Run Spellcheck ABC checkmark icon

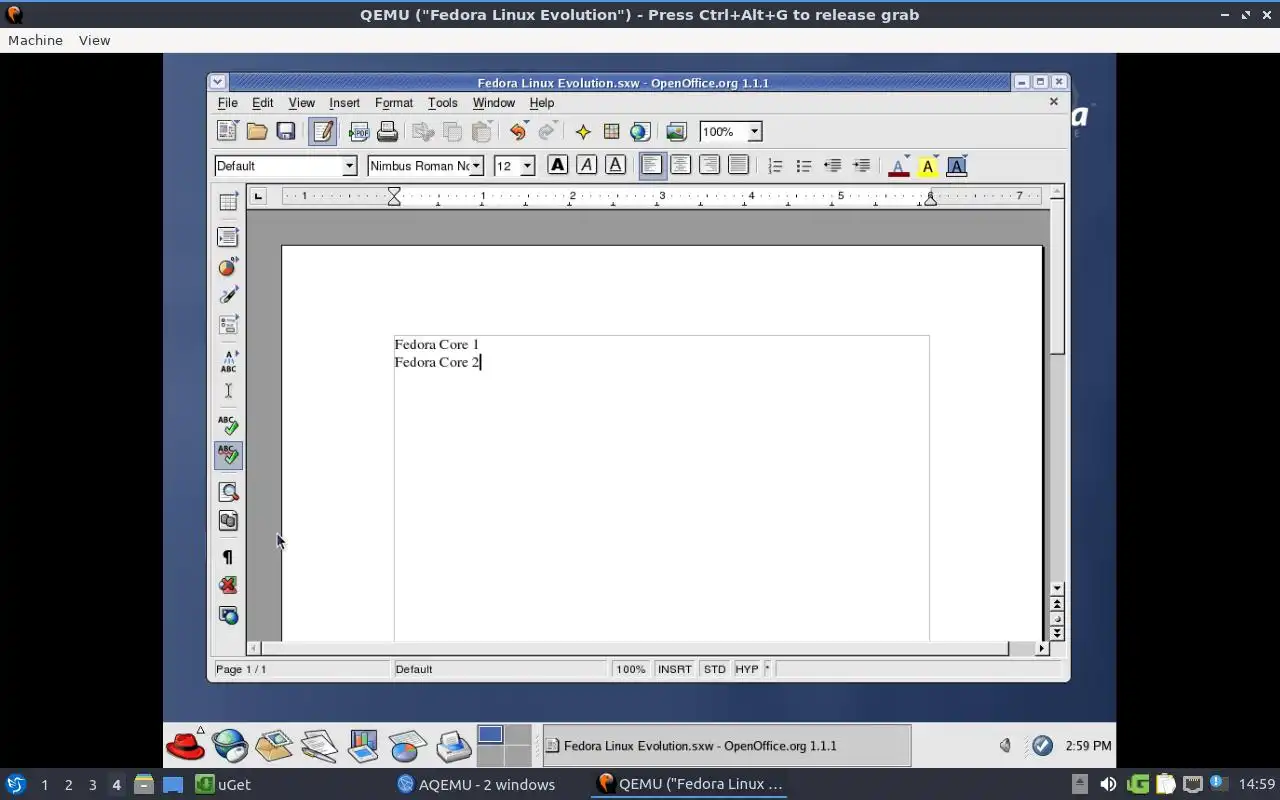pos(228,426)
